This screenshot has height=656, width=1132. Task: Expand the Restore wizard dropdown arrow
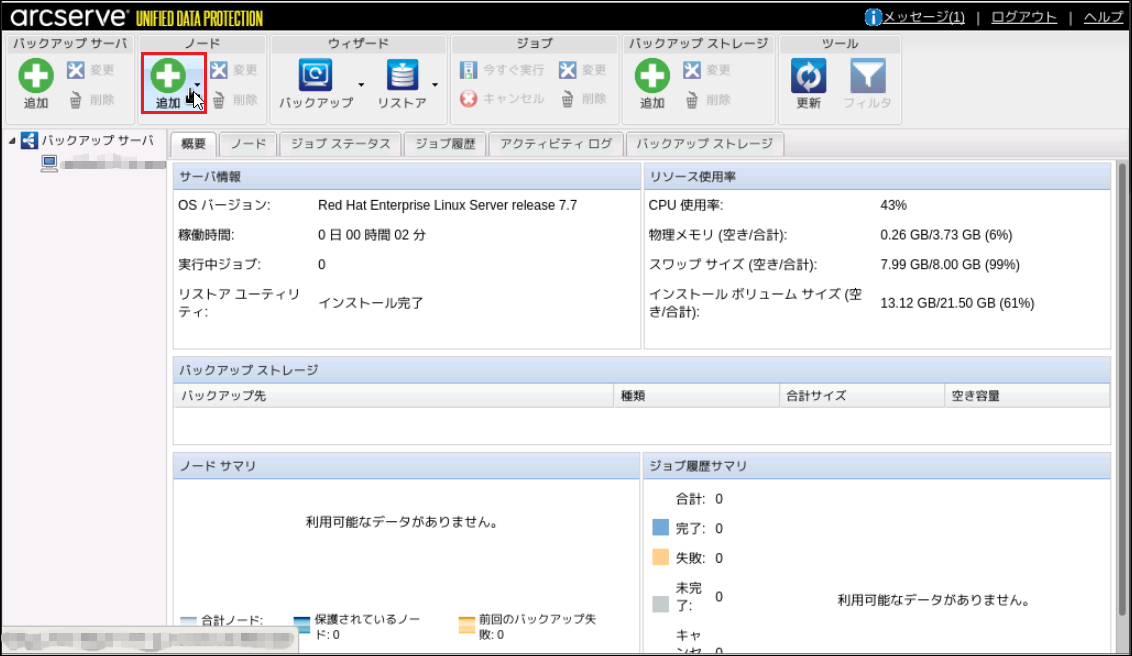point(435,86)
